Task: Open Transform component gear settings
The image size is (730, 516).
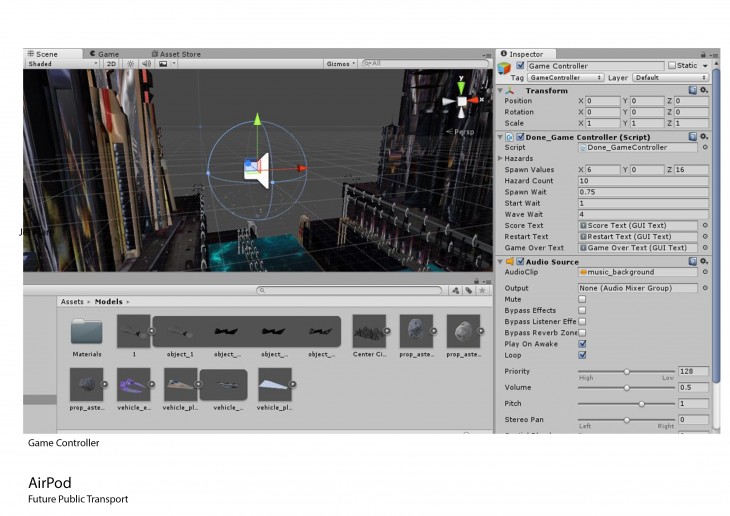Action: click(x=705, y=90)
